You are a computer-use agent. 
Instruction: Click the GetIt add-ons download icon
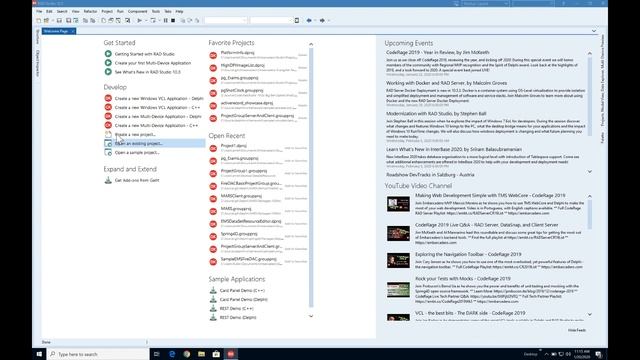tap(108, 180)
